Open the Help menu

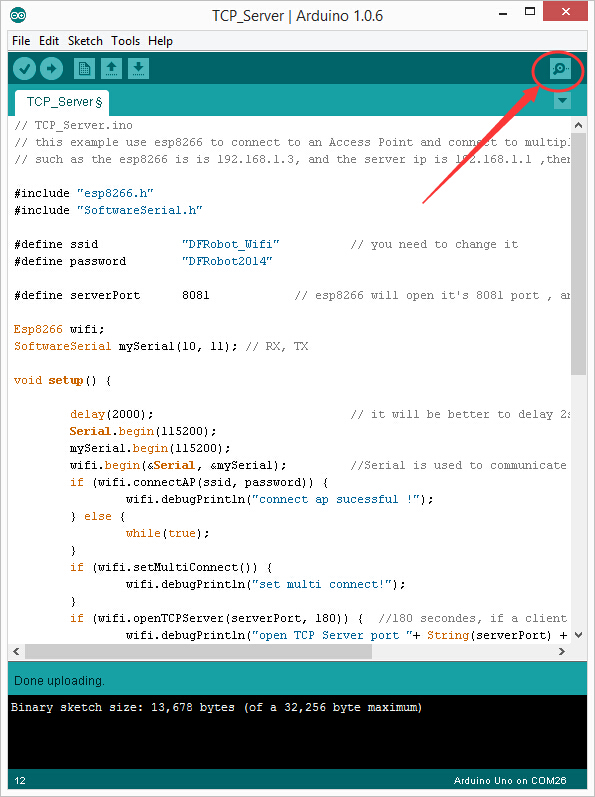coord(160,41)
